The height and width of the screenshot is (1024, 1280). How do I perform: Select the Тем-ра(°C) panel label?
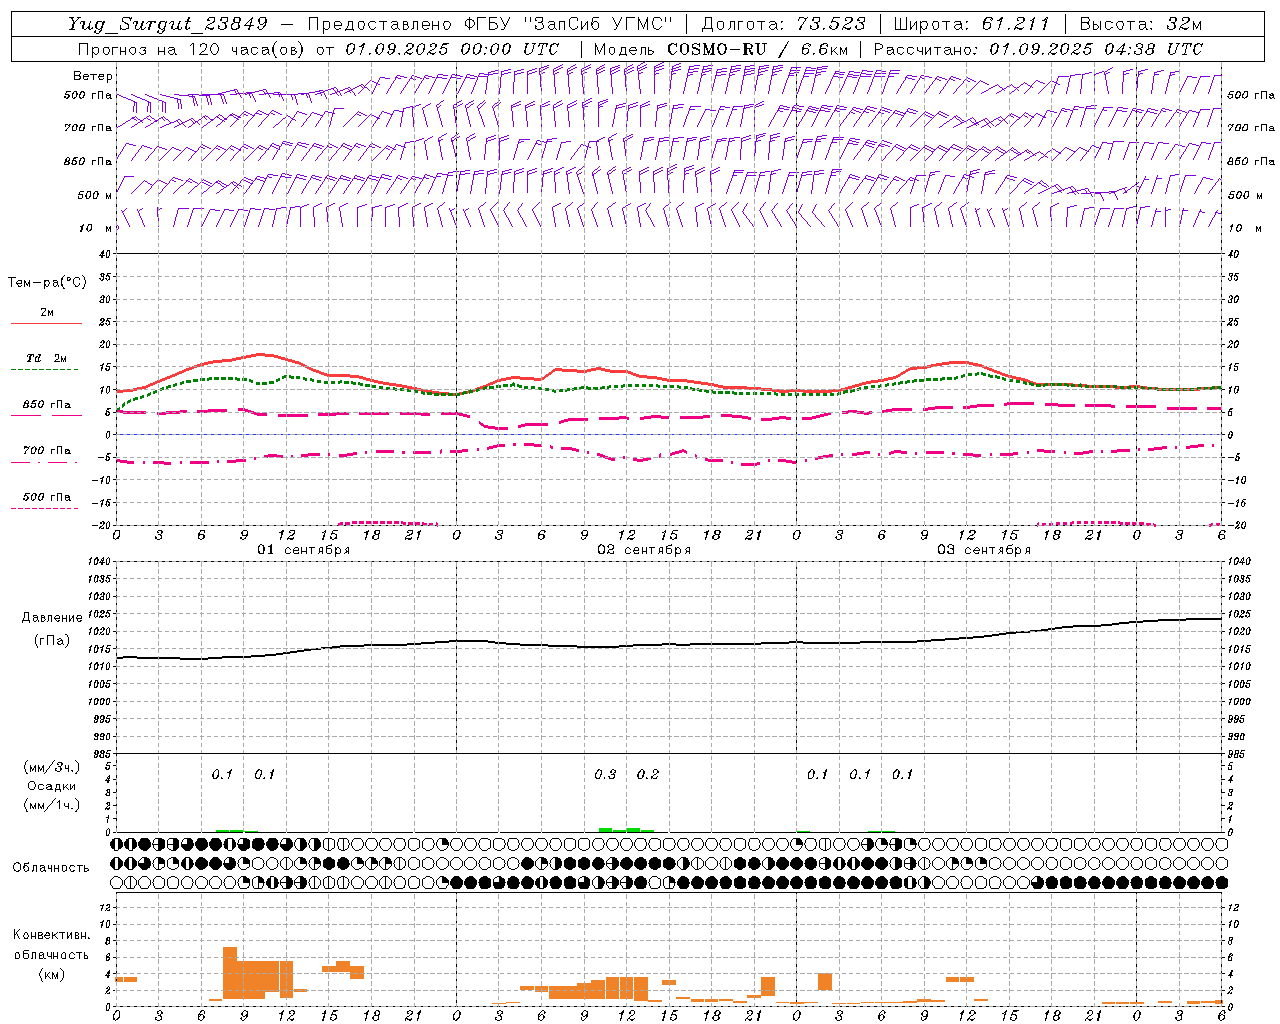coord(47,283)
